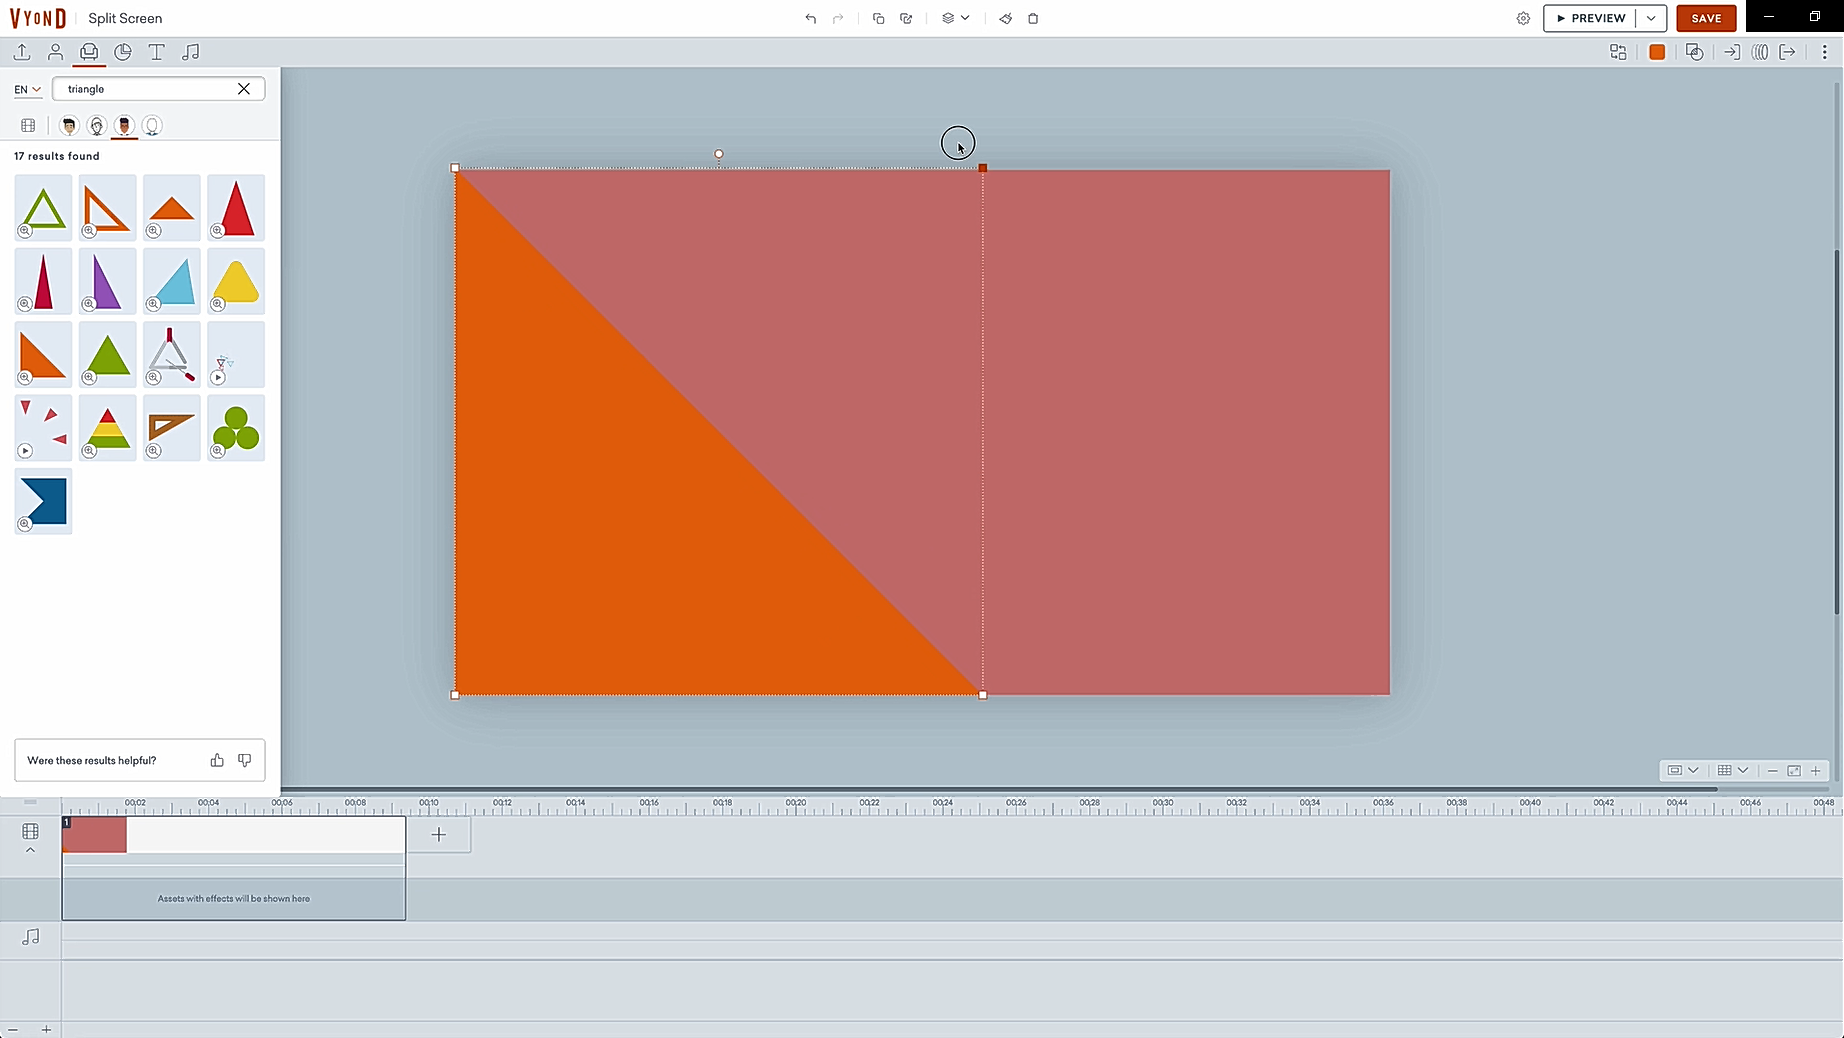The width and height of the screenshot is (1844, 1038).
Task: Open the Replace asset icon in toolbar
Action: coord(1618,52)
